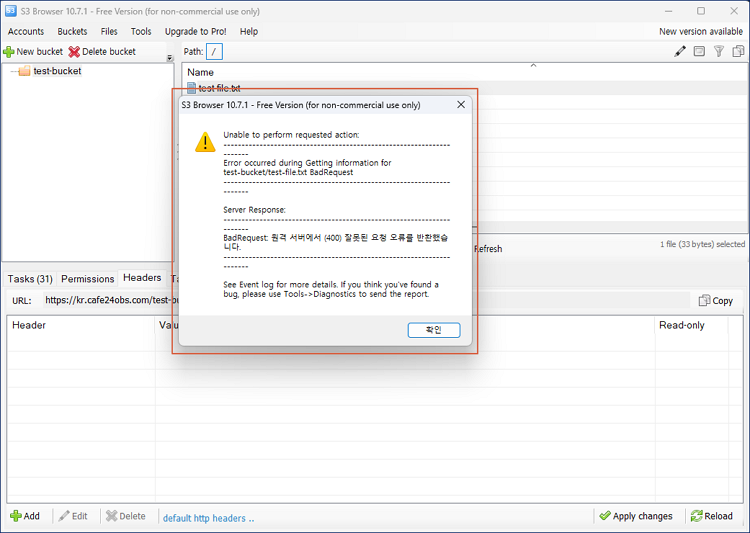Select test-file.txt in the file list
The width and height of the screenshot is (750, 533).
[x=219, y=88]
